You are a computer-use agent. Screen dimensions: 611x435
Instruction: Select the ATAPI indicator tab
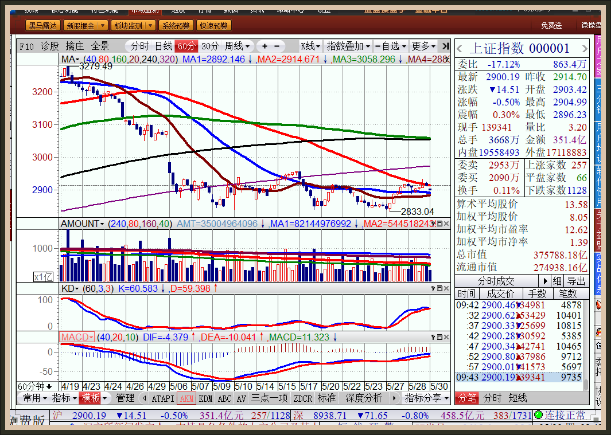coord(162,398)
